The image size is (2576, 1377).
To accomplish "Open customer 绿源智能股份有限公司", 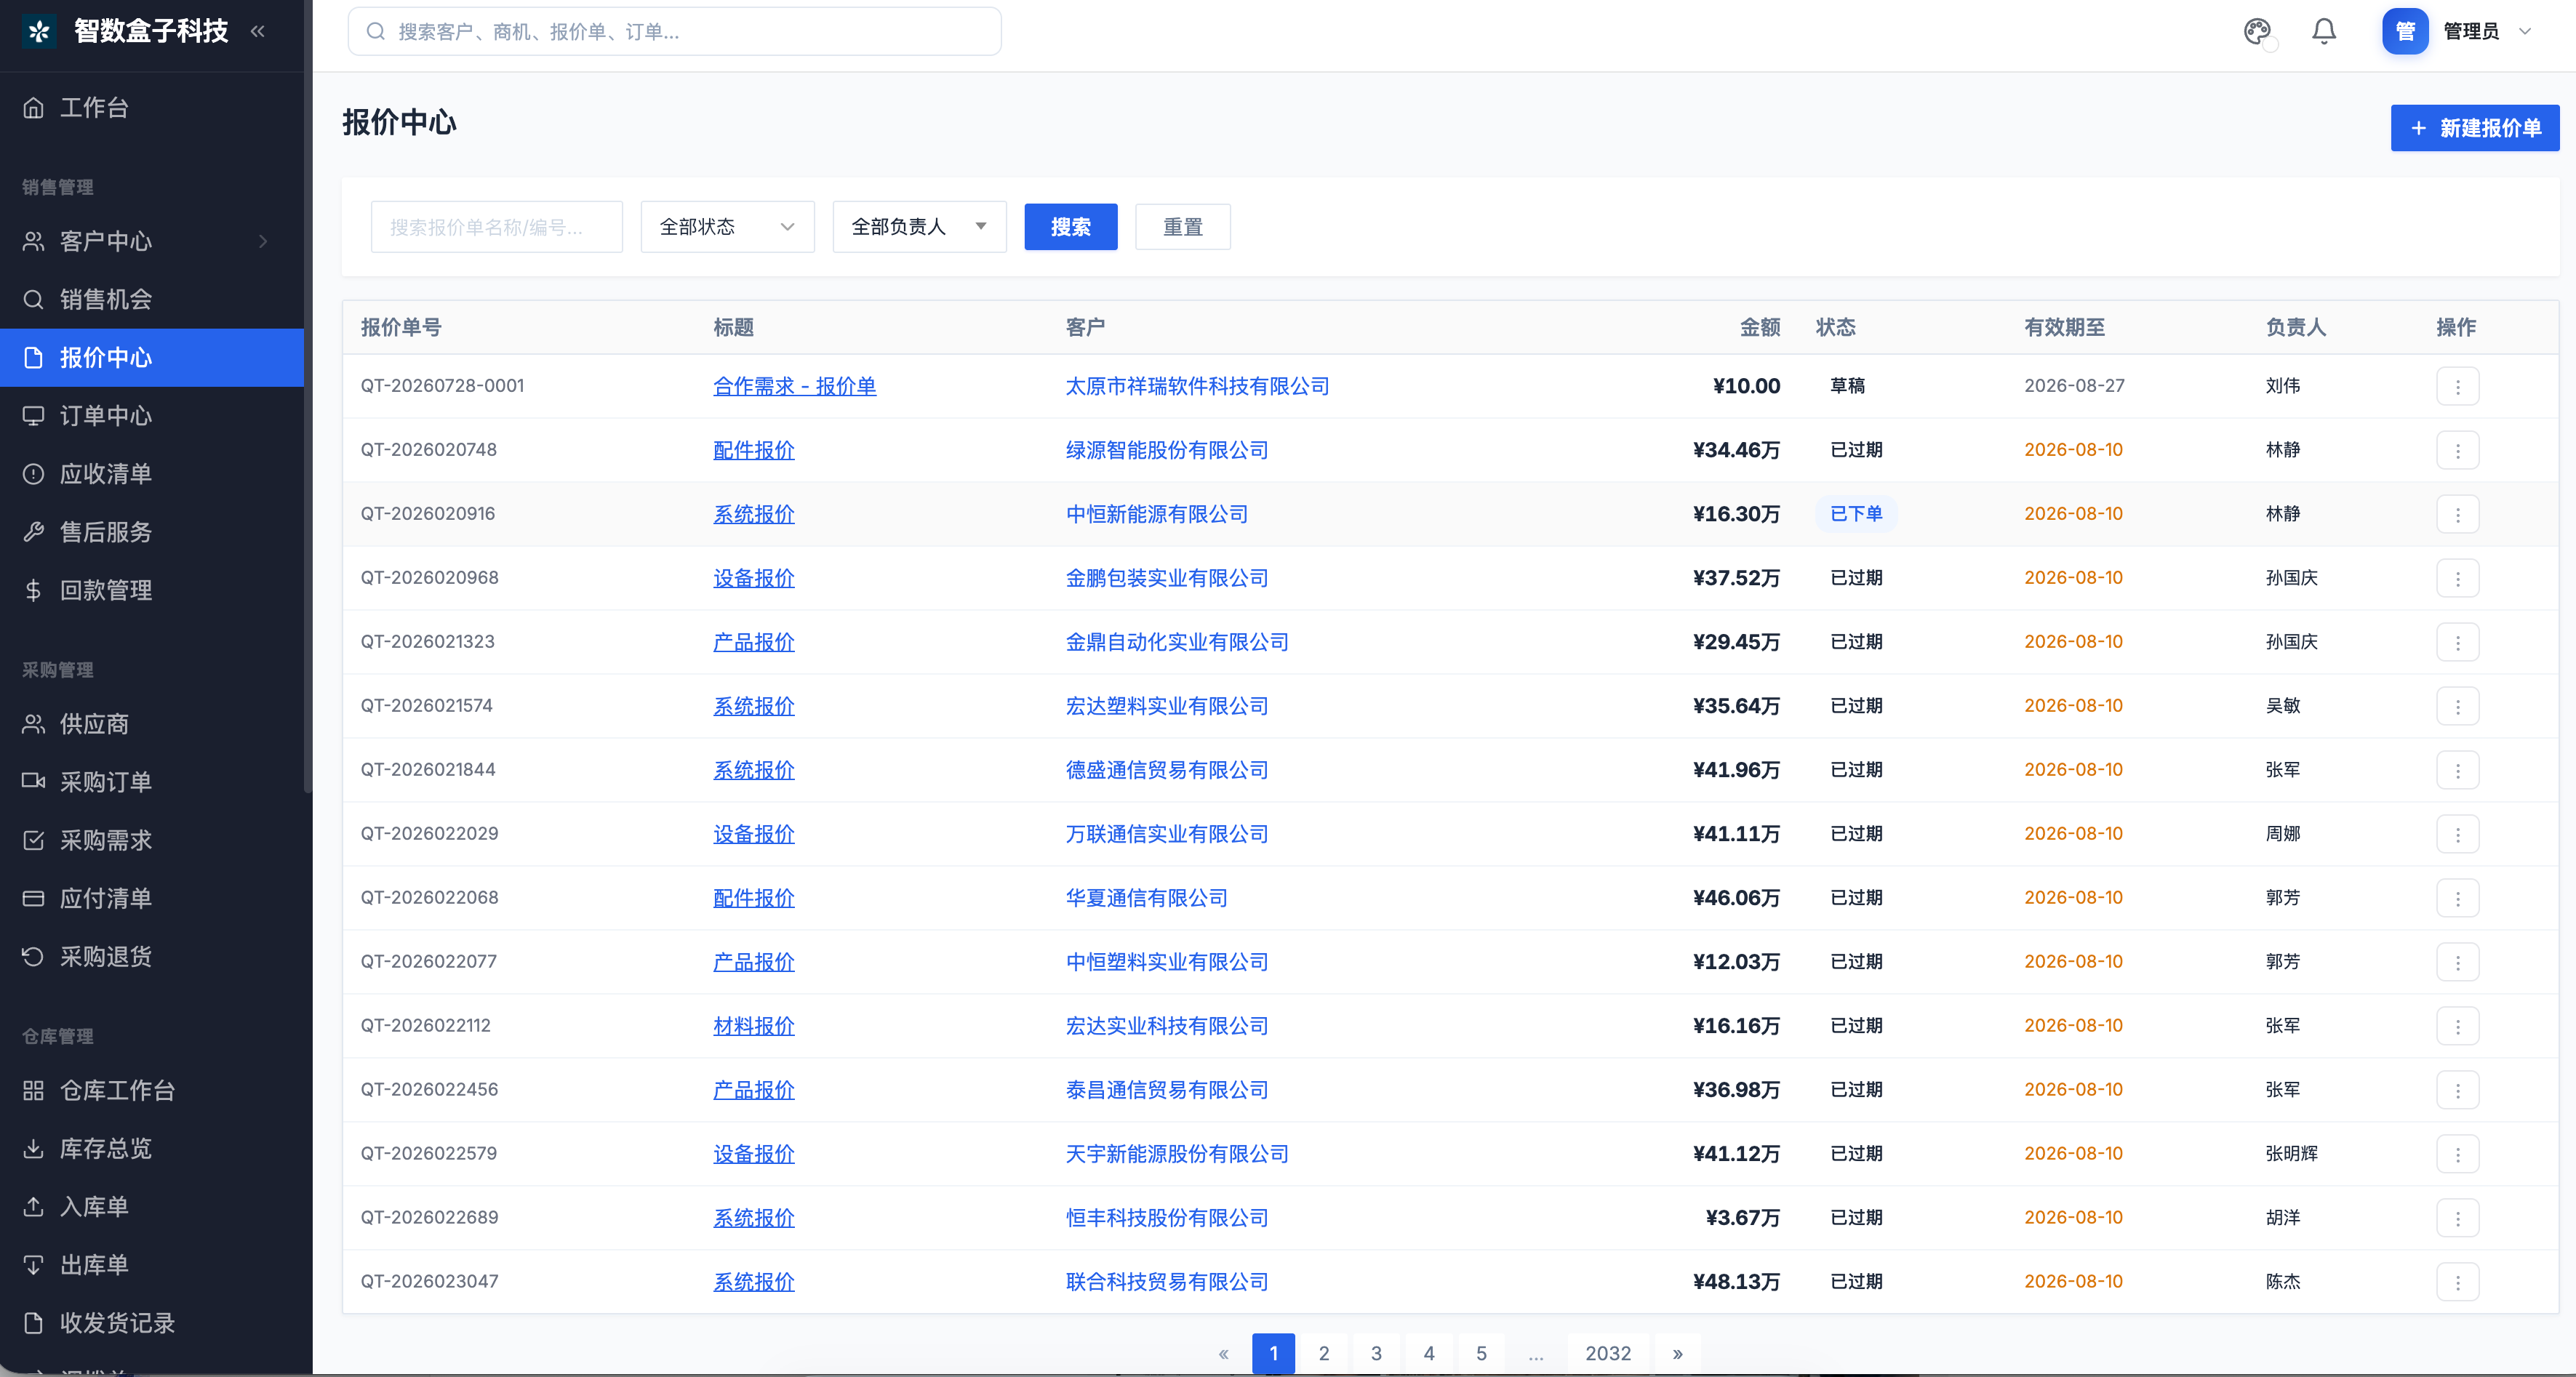I will click(1166, 450).
